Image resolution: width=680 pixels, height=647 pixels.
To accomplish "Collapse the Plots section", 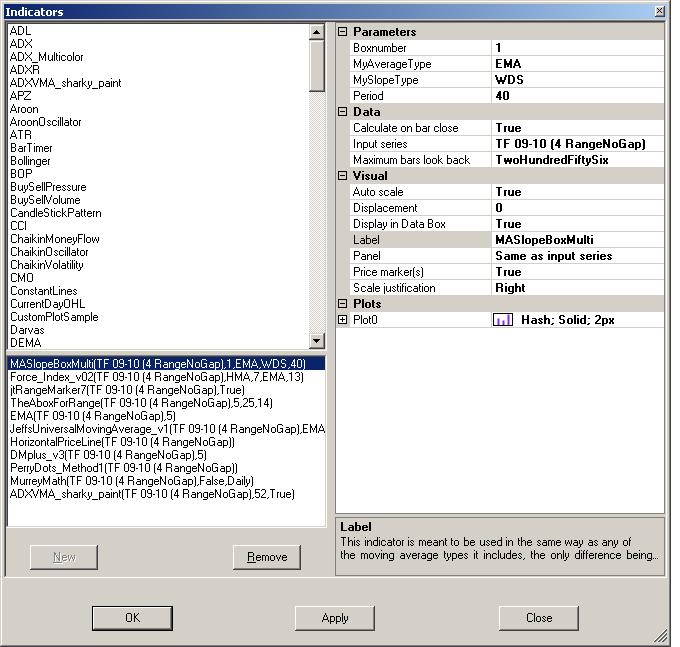I will click(x=343, y=304).
